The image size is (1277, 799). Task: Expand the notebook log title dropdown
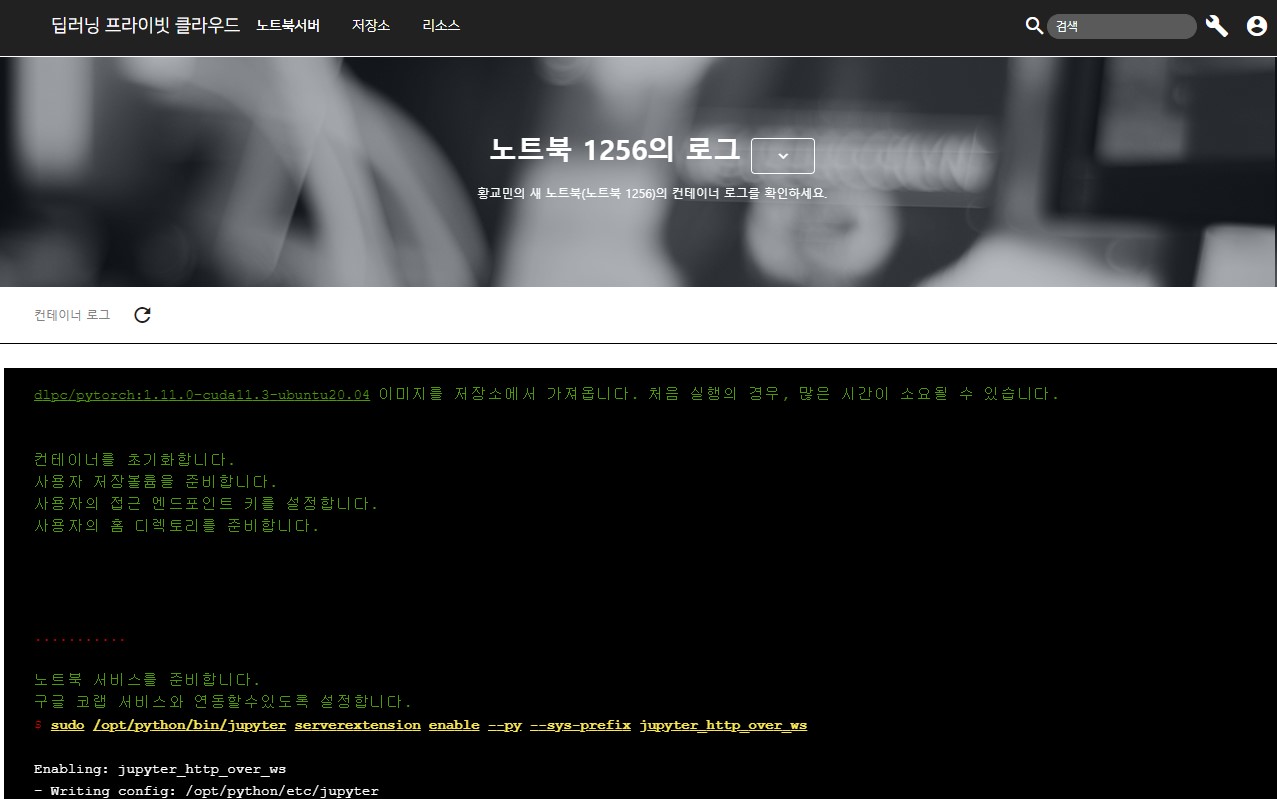tap(782, 156)
